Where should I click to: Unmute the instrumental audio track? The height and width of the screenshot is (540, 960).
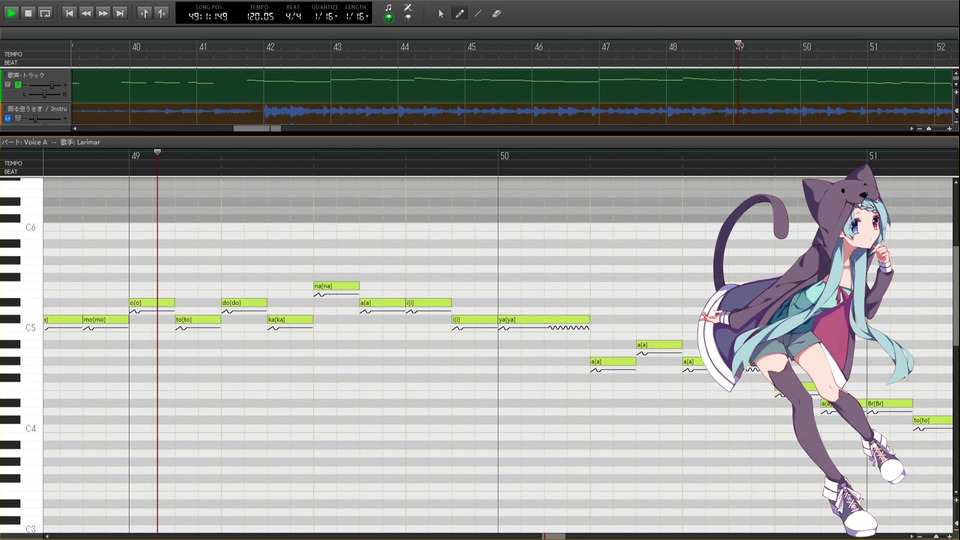click(8, 118)
